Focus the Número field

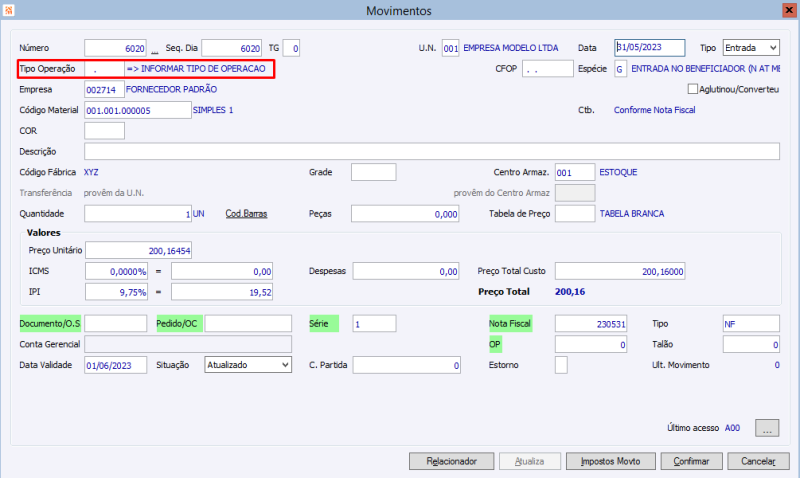(x=115, y=48)
